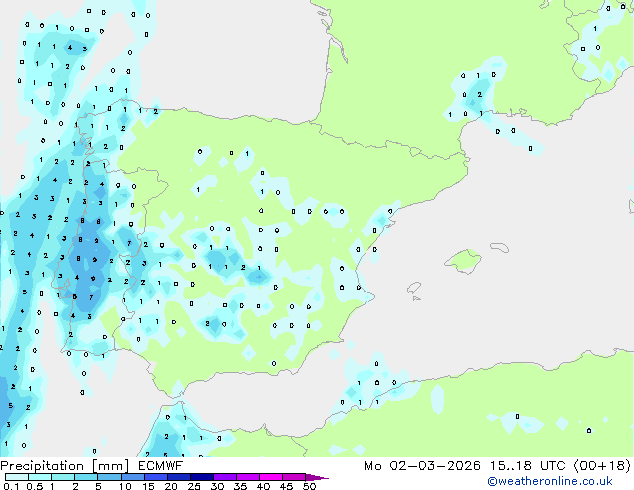634x490 pixels.
Task: Click the "[mm]" unit label
Action: point(110,466)
